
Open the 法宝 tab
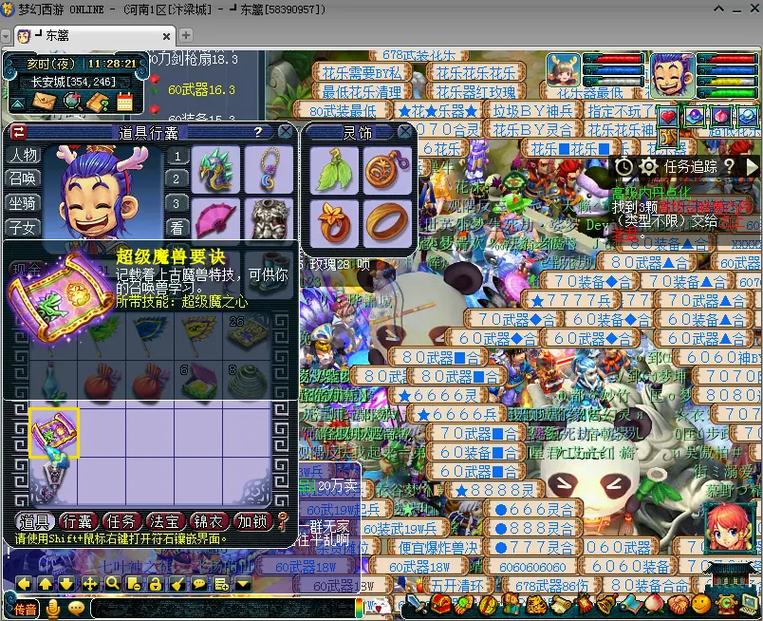click(165, 522)
